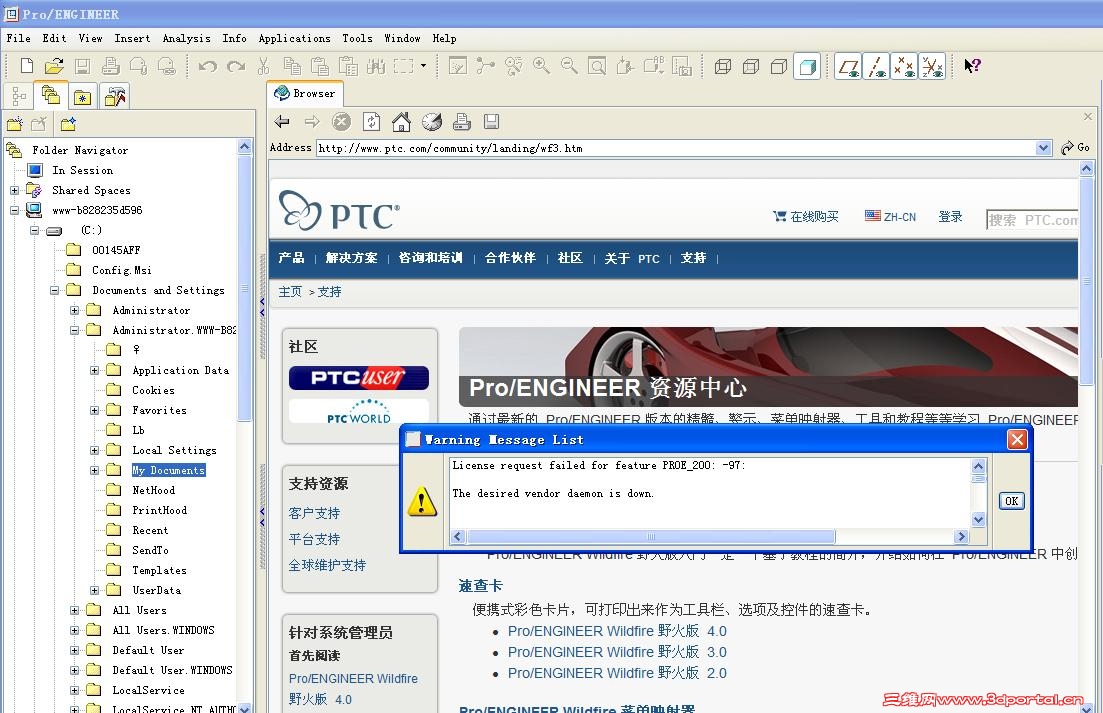Select the Browser tab
1103x713 pixels.
305,94
